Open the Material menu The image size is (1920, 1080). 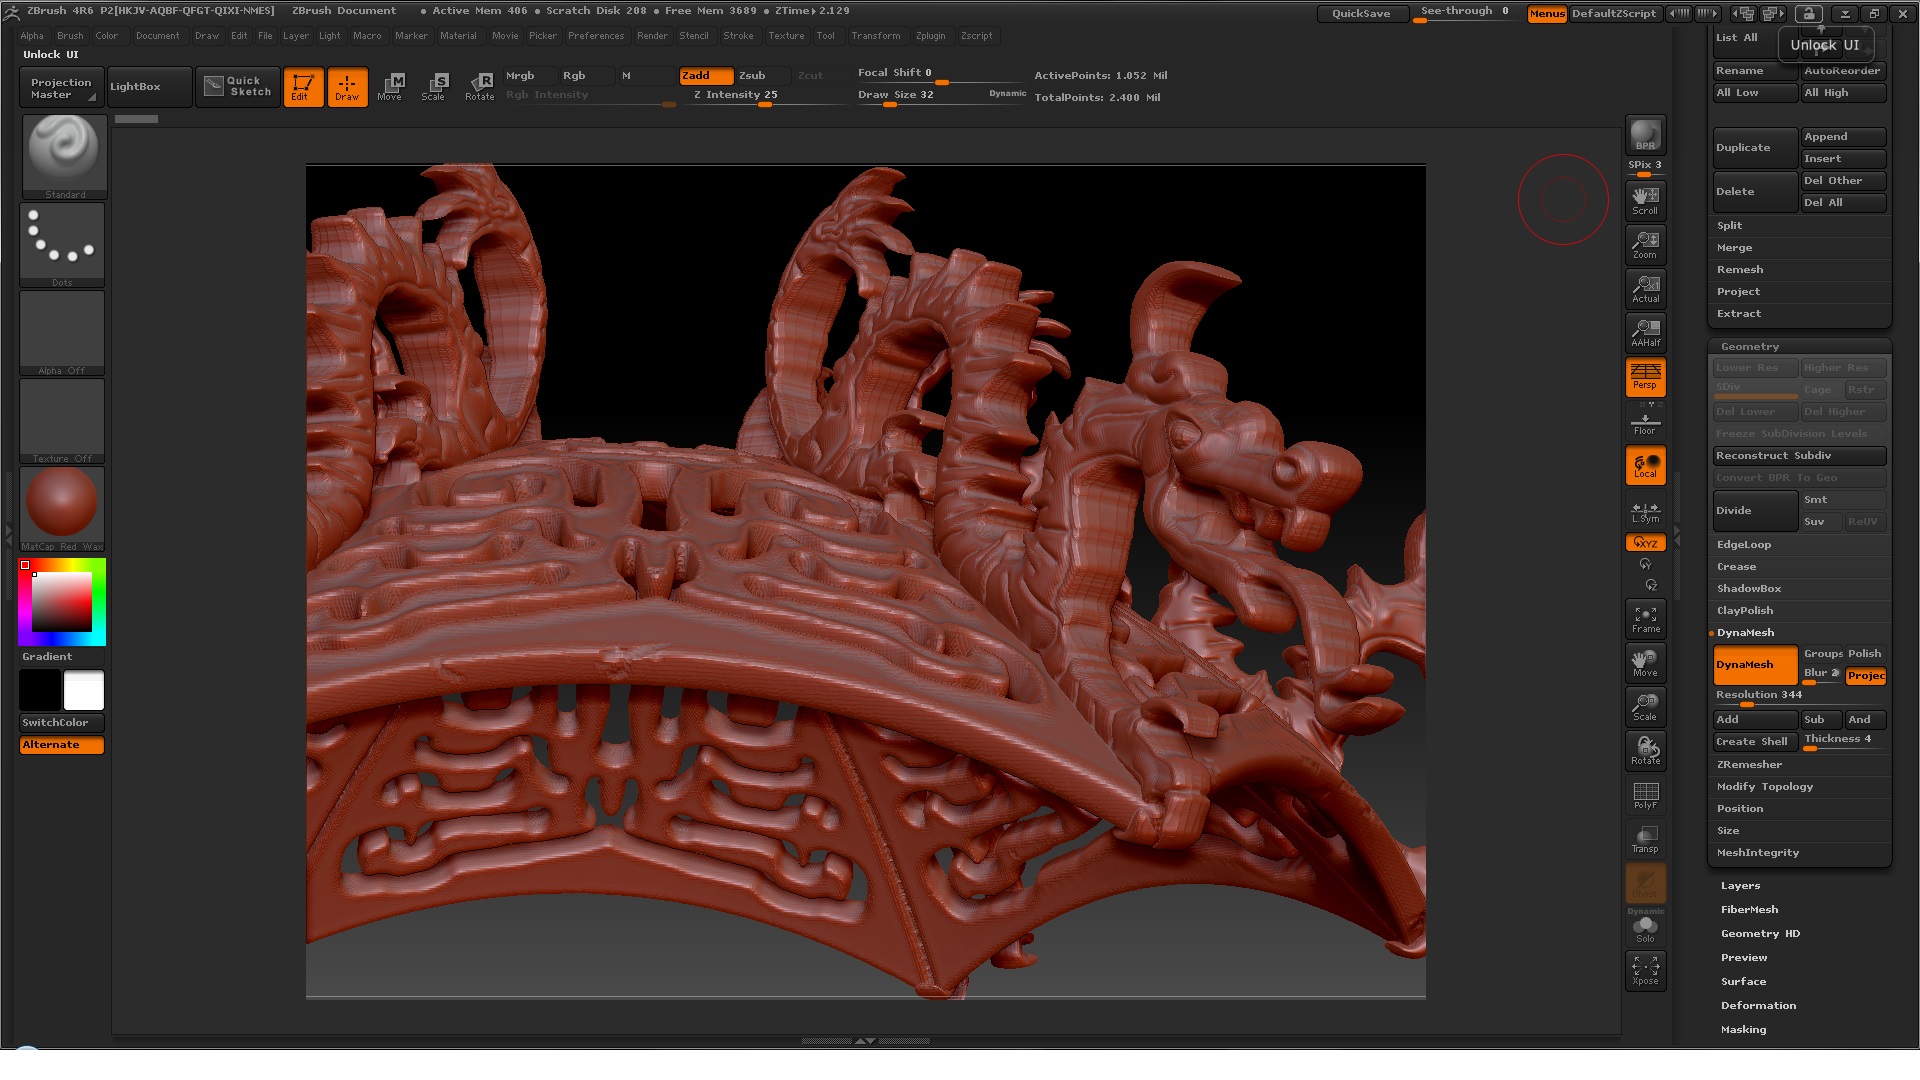pos(458,36)
